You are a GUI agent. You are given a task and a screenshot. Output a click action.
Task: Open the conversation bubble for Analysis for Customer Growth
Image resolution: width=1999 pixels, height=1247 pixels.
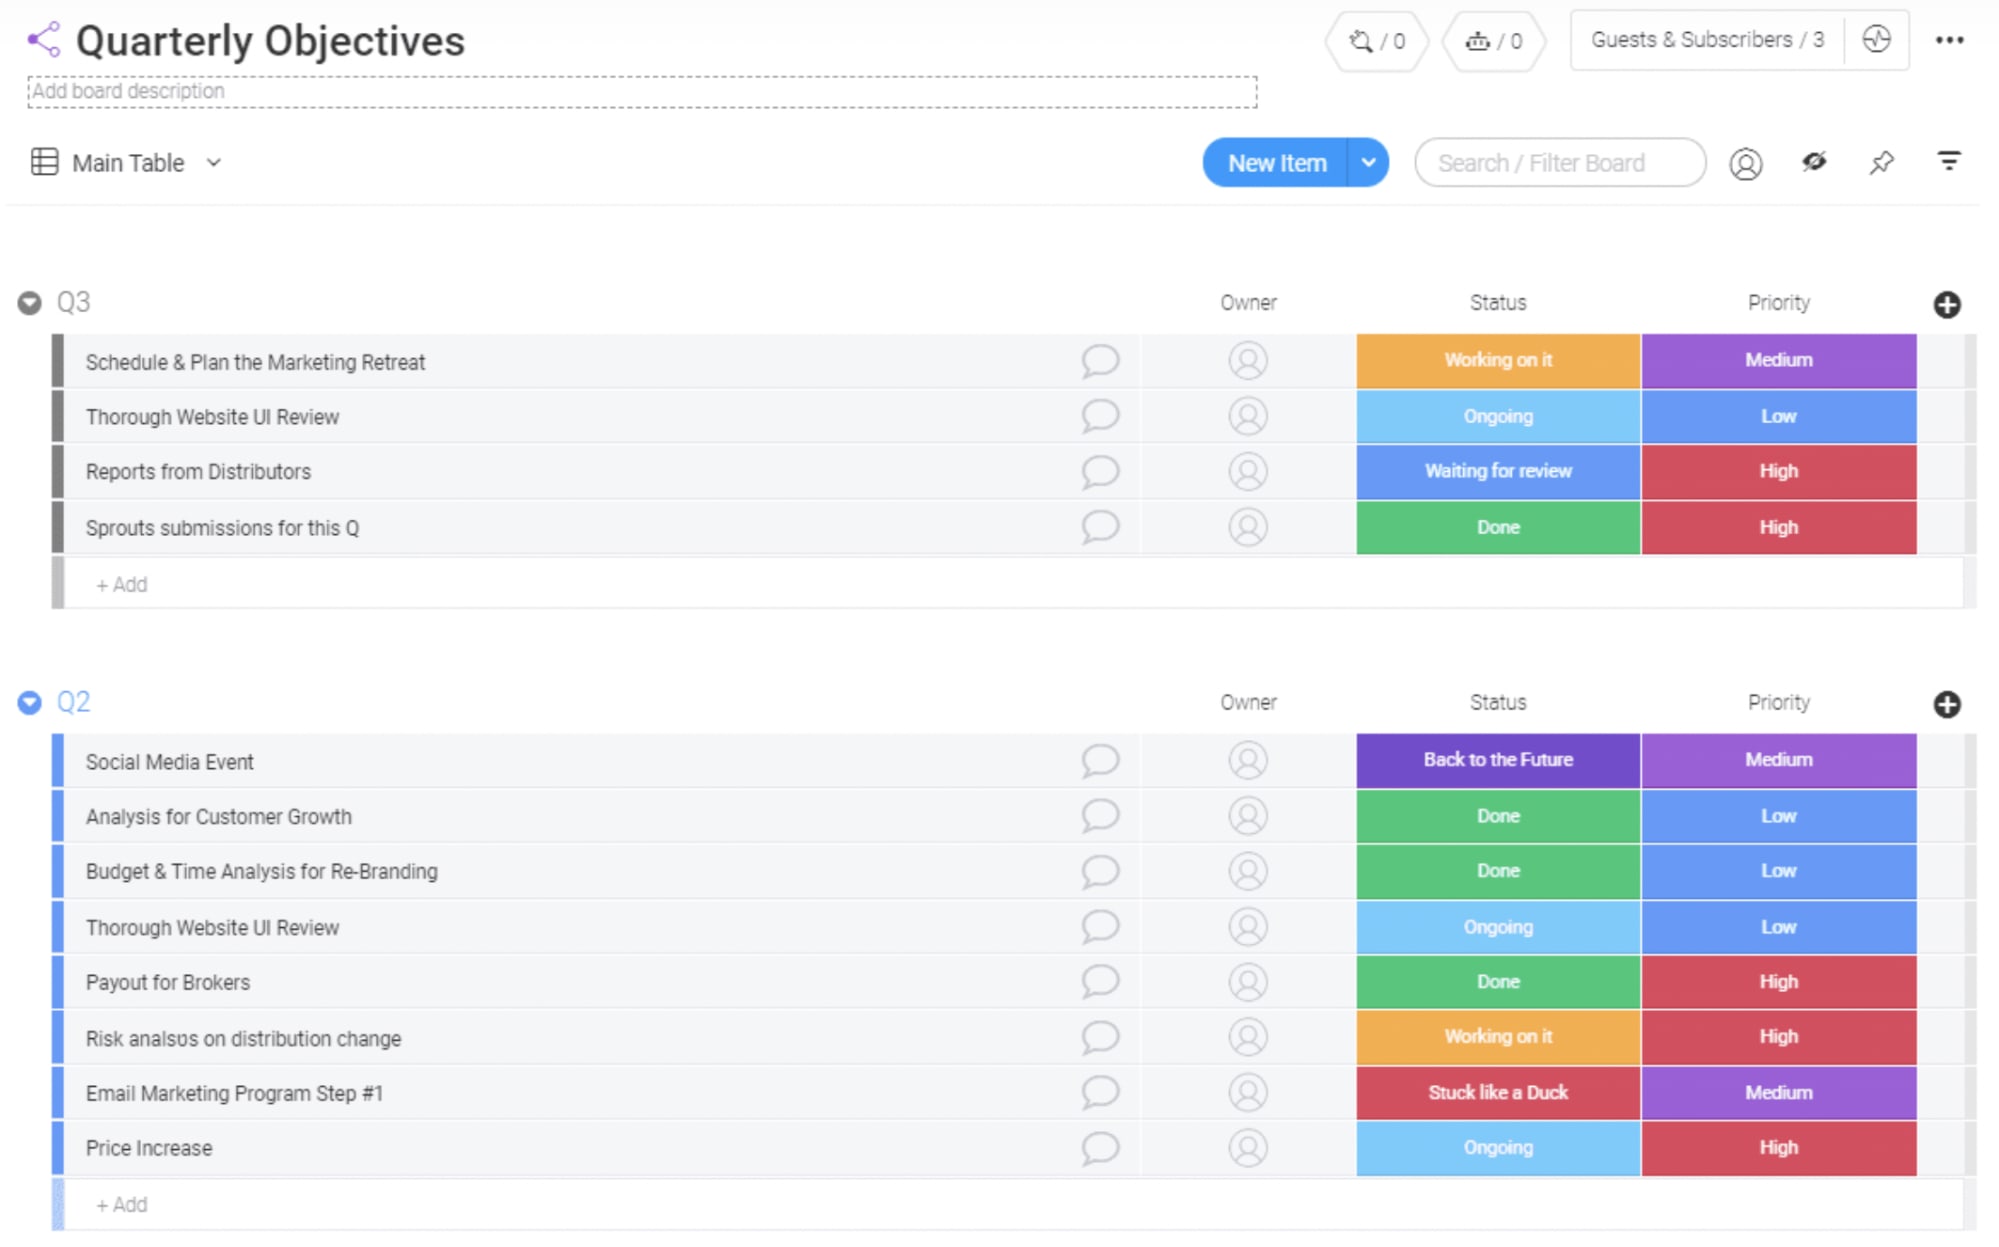(x=1100, y=816)
